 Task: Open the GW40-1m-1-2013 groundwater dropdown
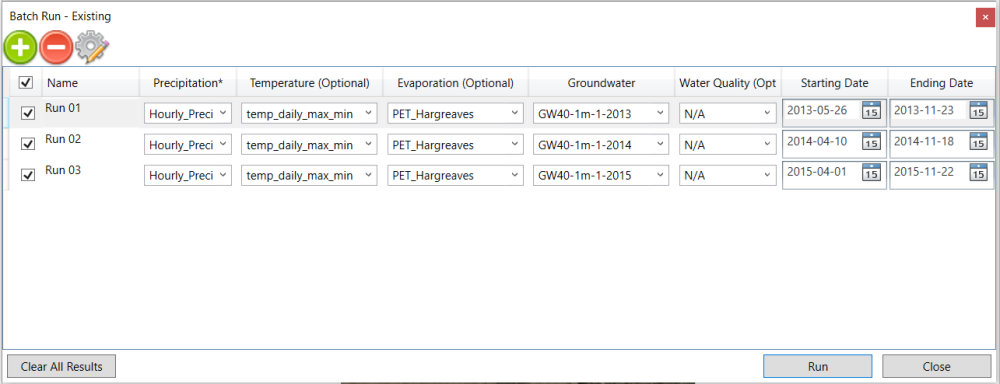(601, 114)
